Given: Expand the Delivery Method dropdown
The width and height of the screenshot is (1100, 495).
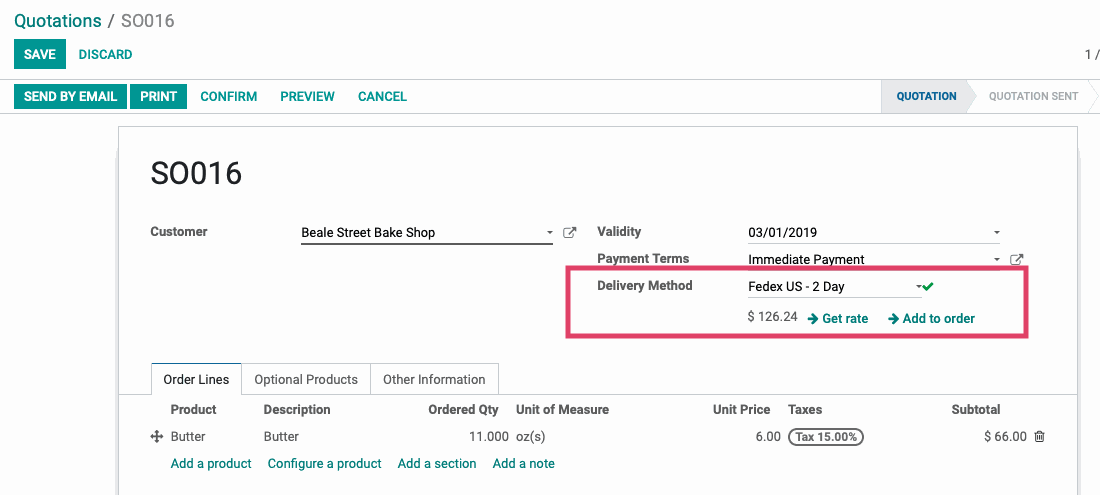Looking at the screenshot, I should coord(918,287).
